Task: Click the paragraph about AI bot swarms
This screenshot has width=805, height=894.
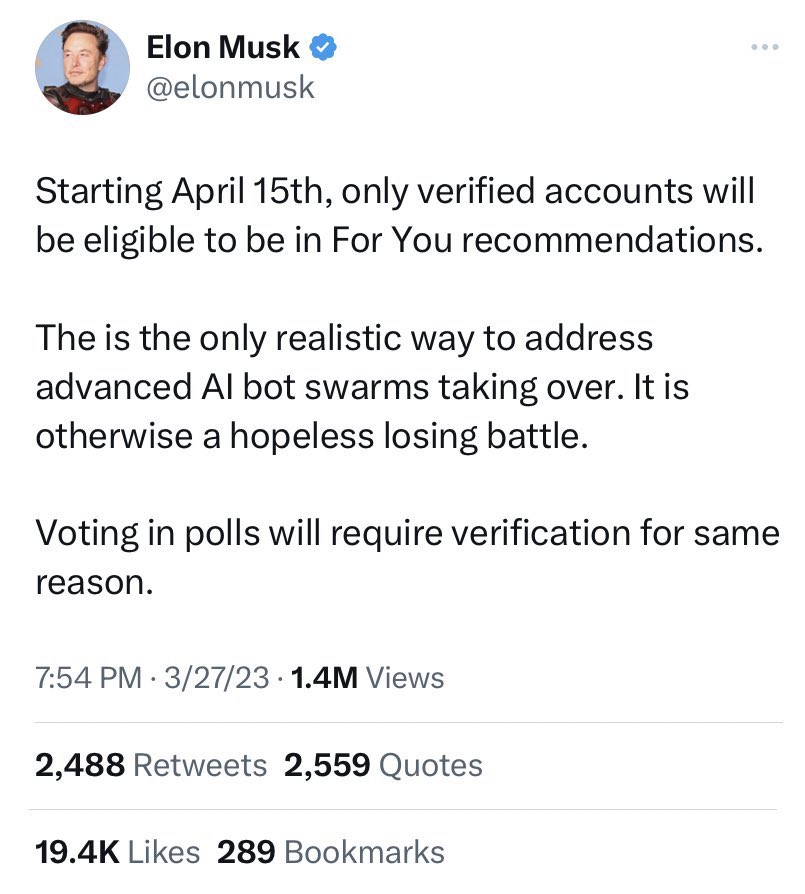Action: pyautogui.click(x=363, y=387)
